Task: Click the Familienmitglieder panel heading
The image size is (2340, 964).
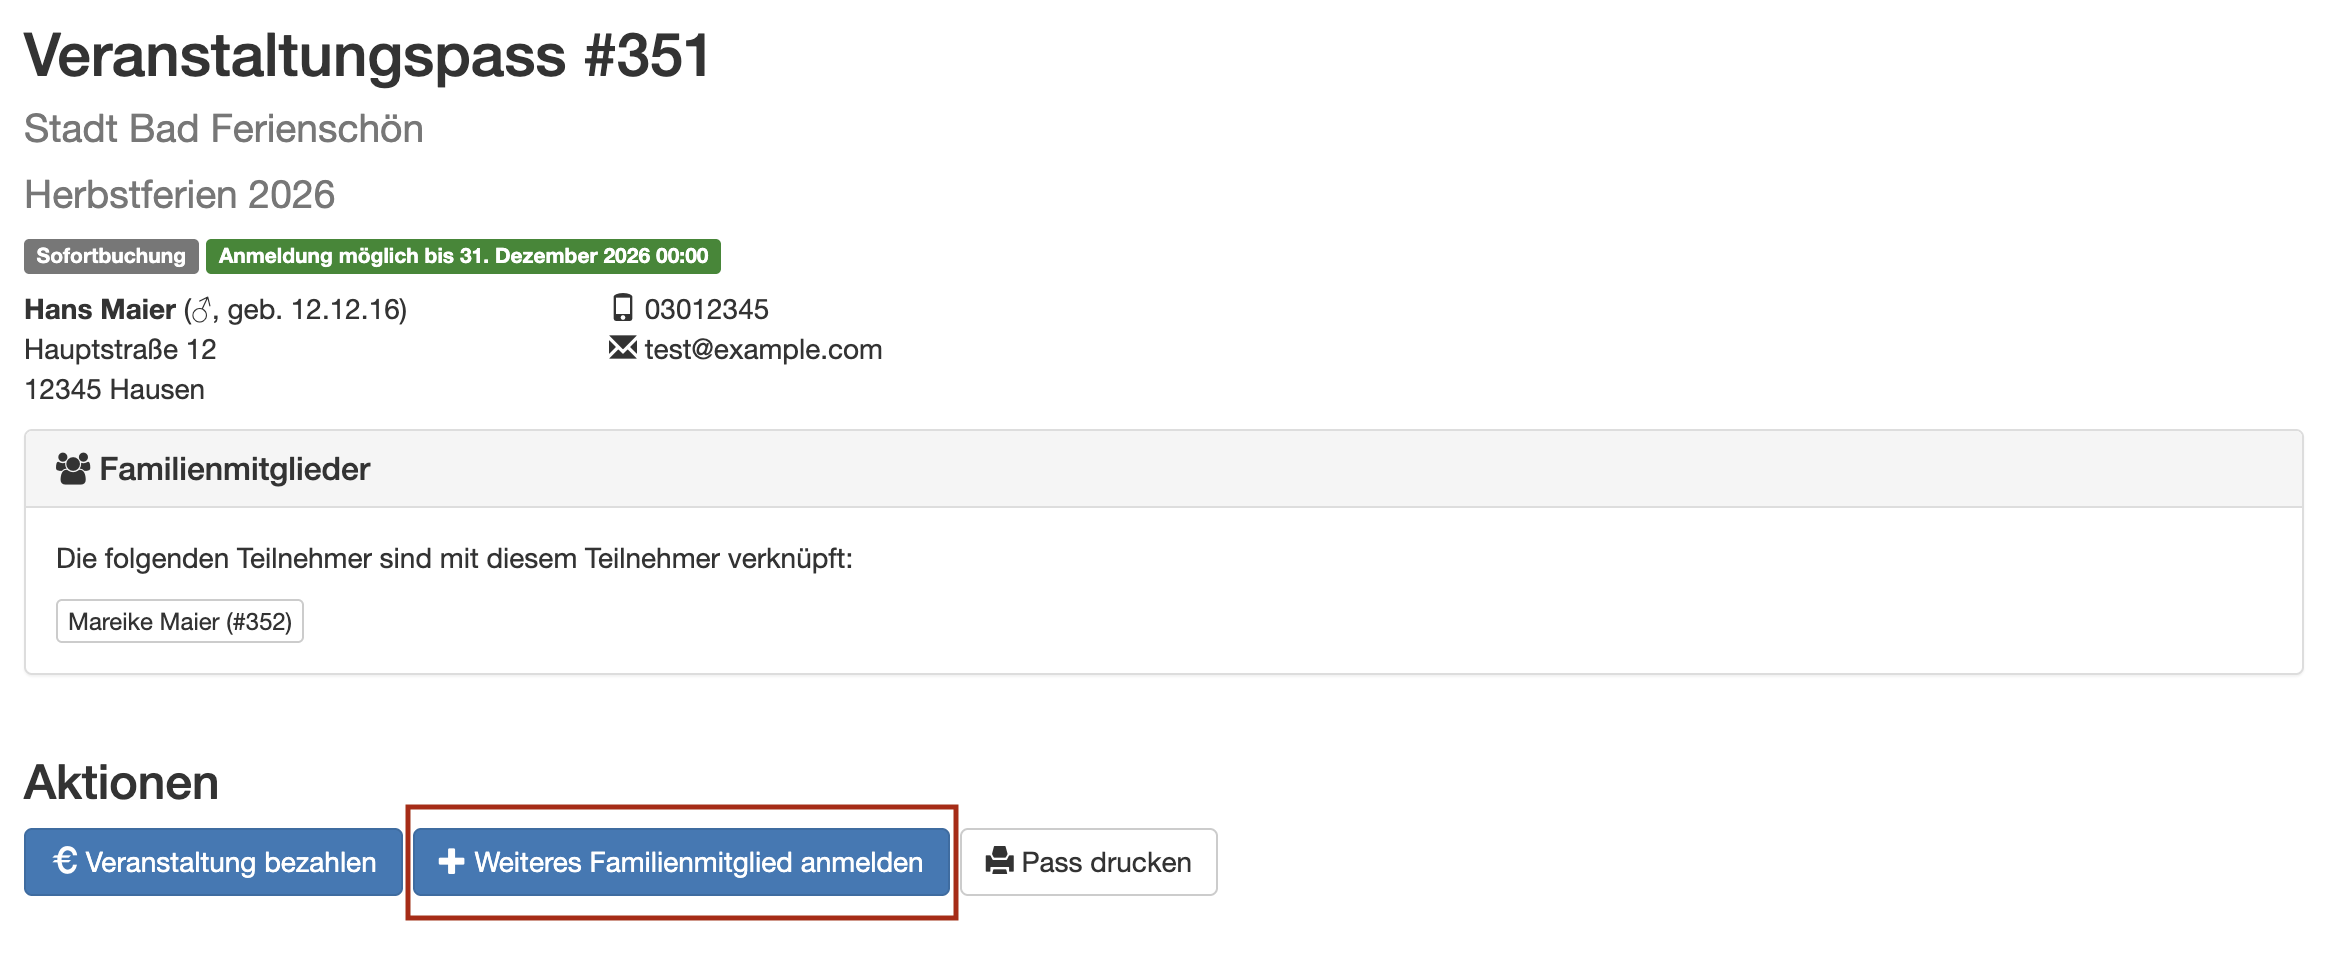Action: click(235, 469)
